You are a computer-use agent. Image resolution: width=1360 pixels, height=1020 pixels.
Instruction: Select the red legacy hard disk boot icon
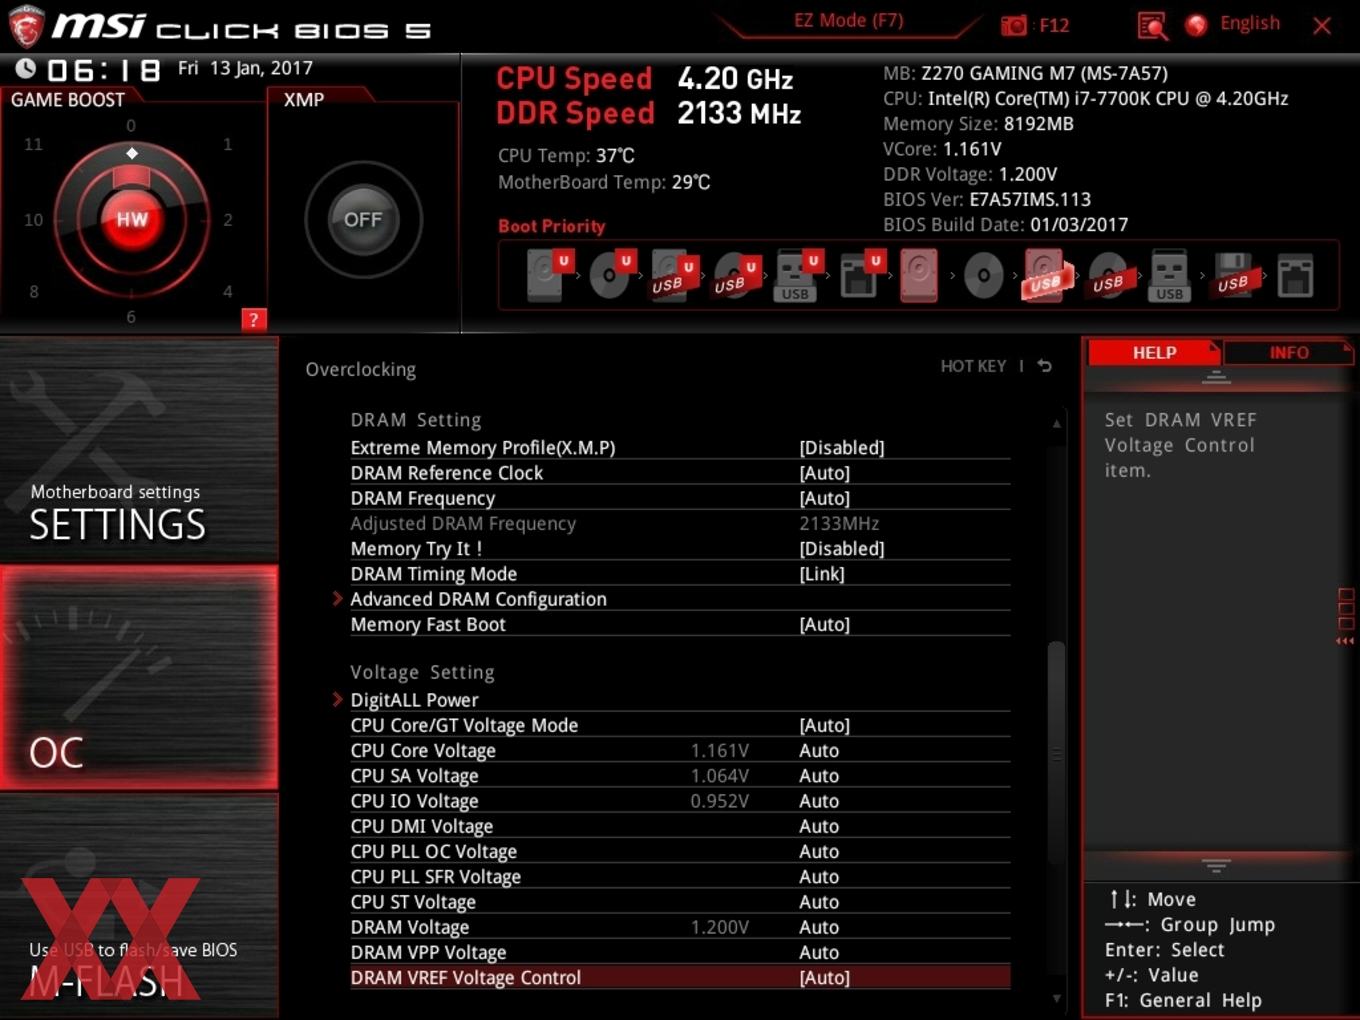[919, 275]
